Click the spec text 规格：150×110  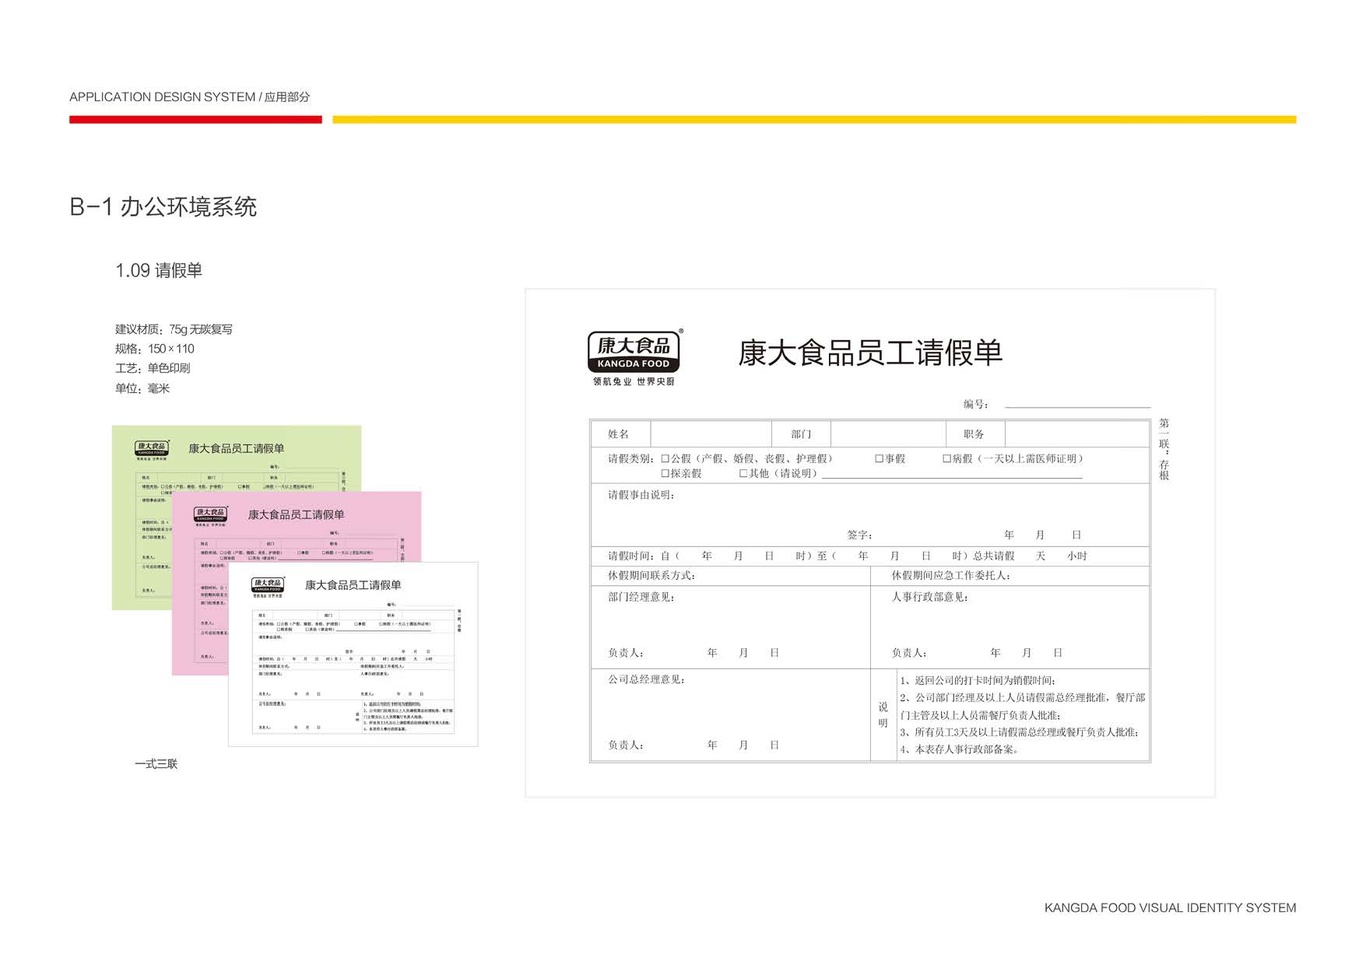tap(155, 349)
